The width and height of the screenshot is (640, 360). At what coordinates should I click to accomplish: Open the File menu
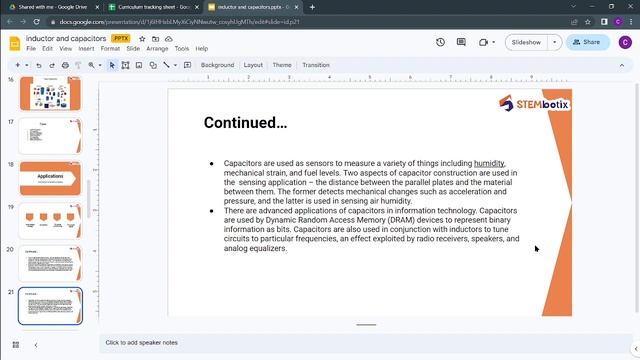31,49
